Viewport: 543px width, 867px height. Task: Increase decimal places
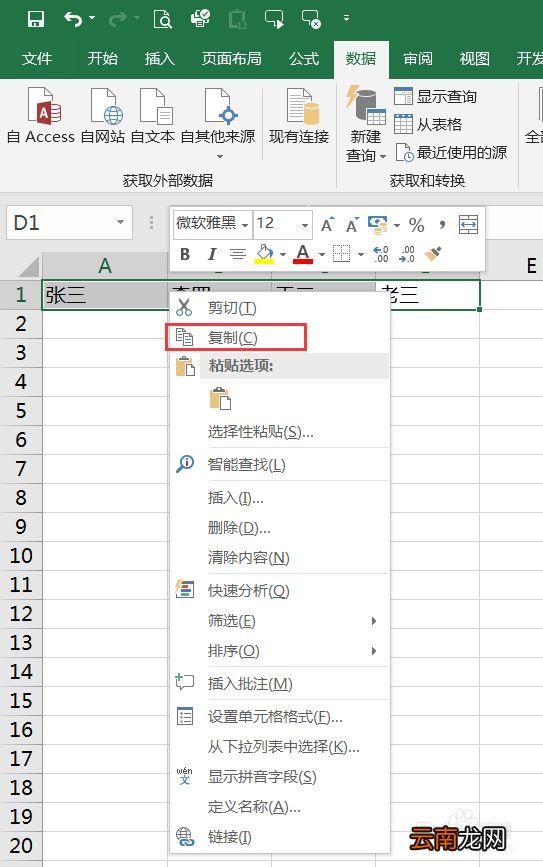click(x=381, y=254)
